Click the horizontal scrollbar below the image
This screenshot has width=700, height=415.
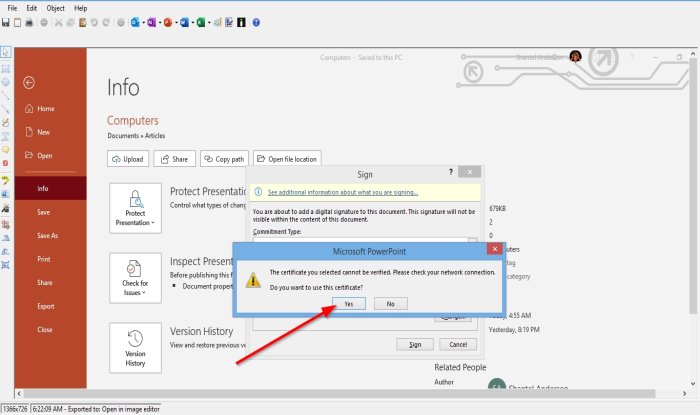click(339, 394)
